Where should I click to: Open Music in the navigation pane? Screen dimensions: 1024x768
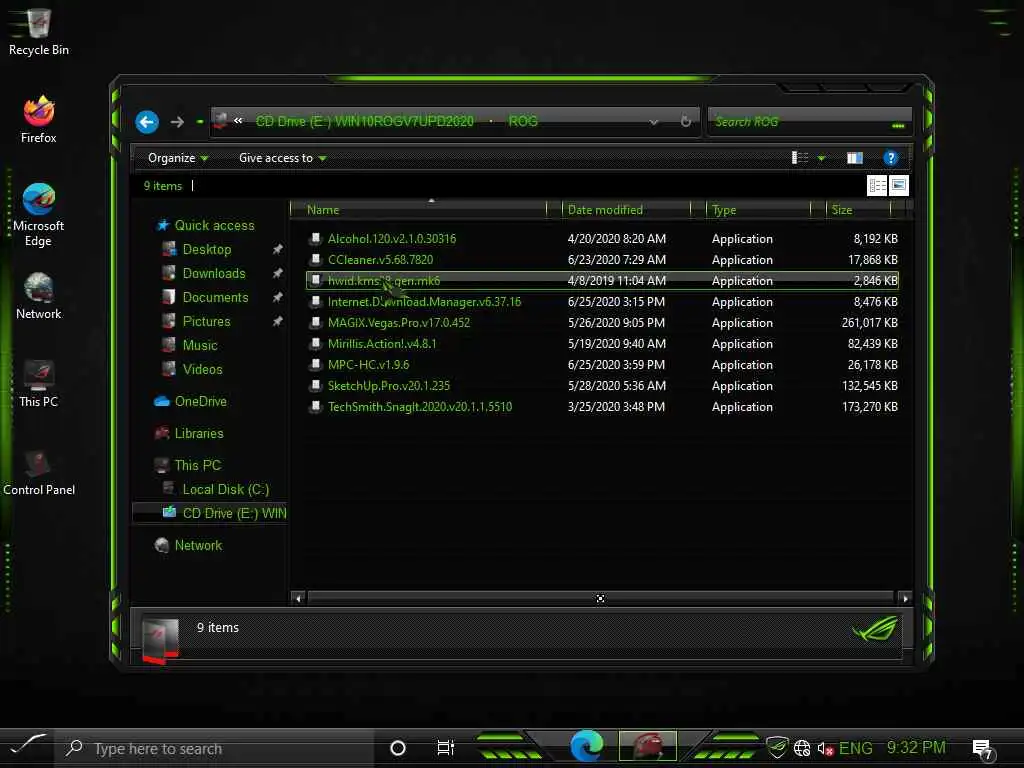(200, 345)
